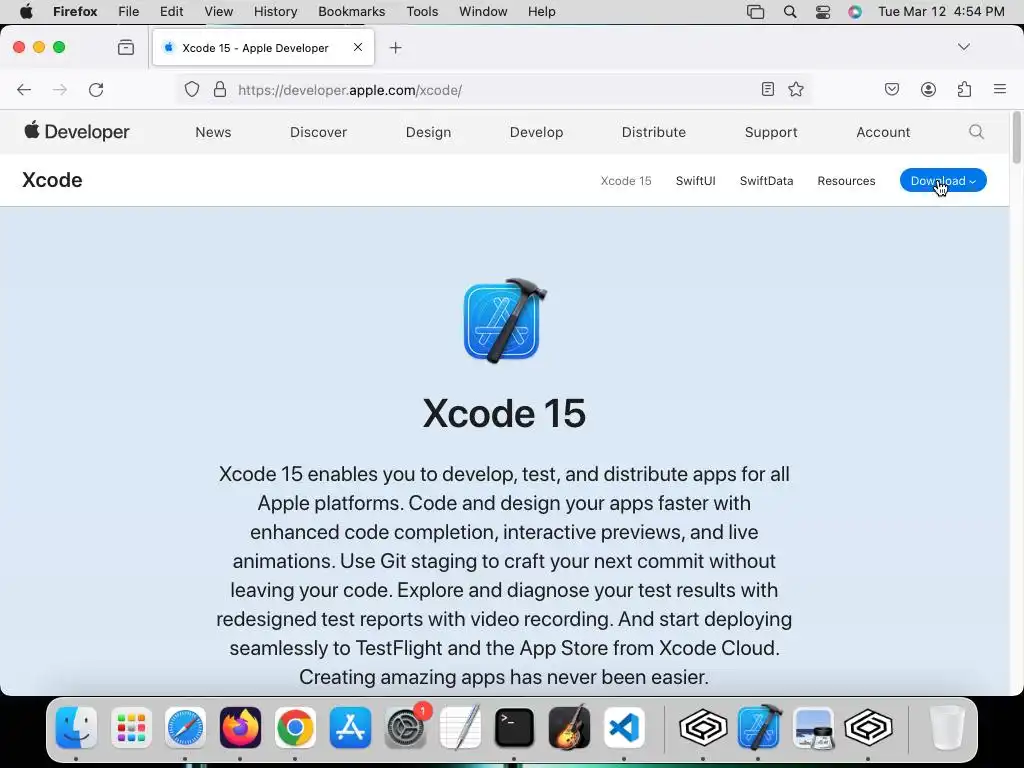Viewport: 1024px width, 768px height.
Task: Open the Support section
Action: tap(771, 132)
